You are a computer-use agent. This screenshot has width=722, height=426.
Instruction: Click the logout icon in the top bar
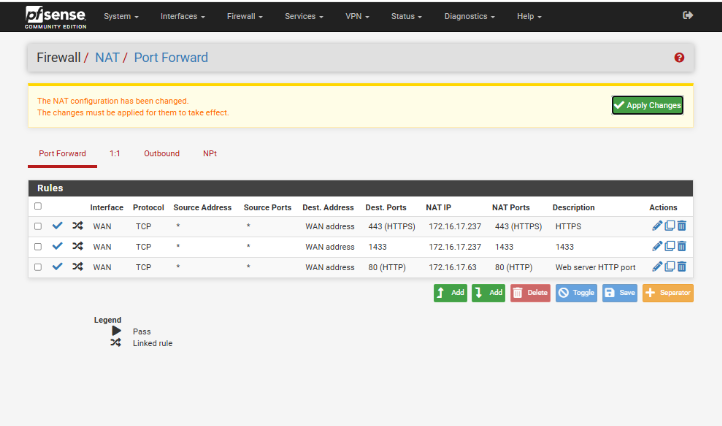pyautogui.click(x=687, y=16)
